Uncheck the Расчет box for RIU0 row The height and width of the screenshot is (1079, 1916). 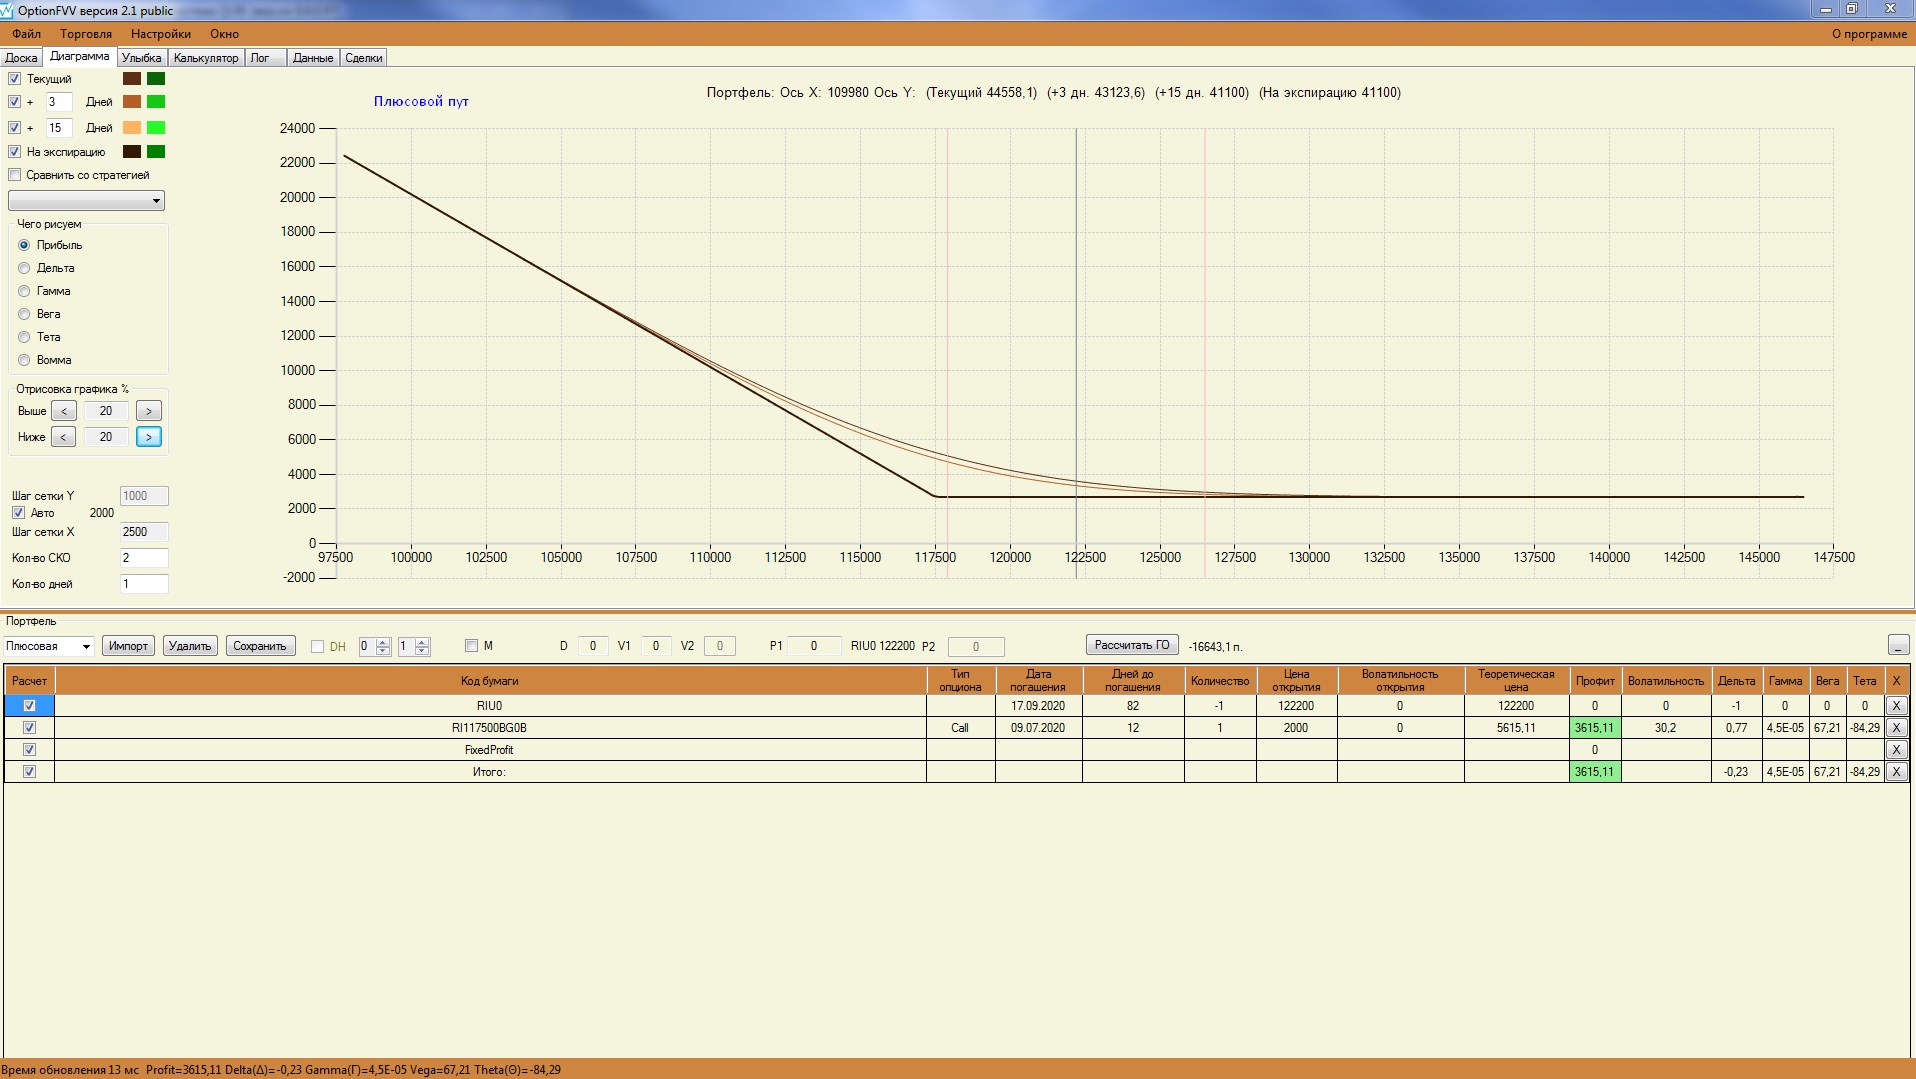tap(29, 706)
